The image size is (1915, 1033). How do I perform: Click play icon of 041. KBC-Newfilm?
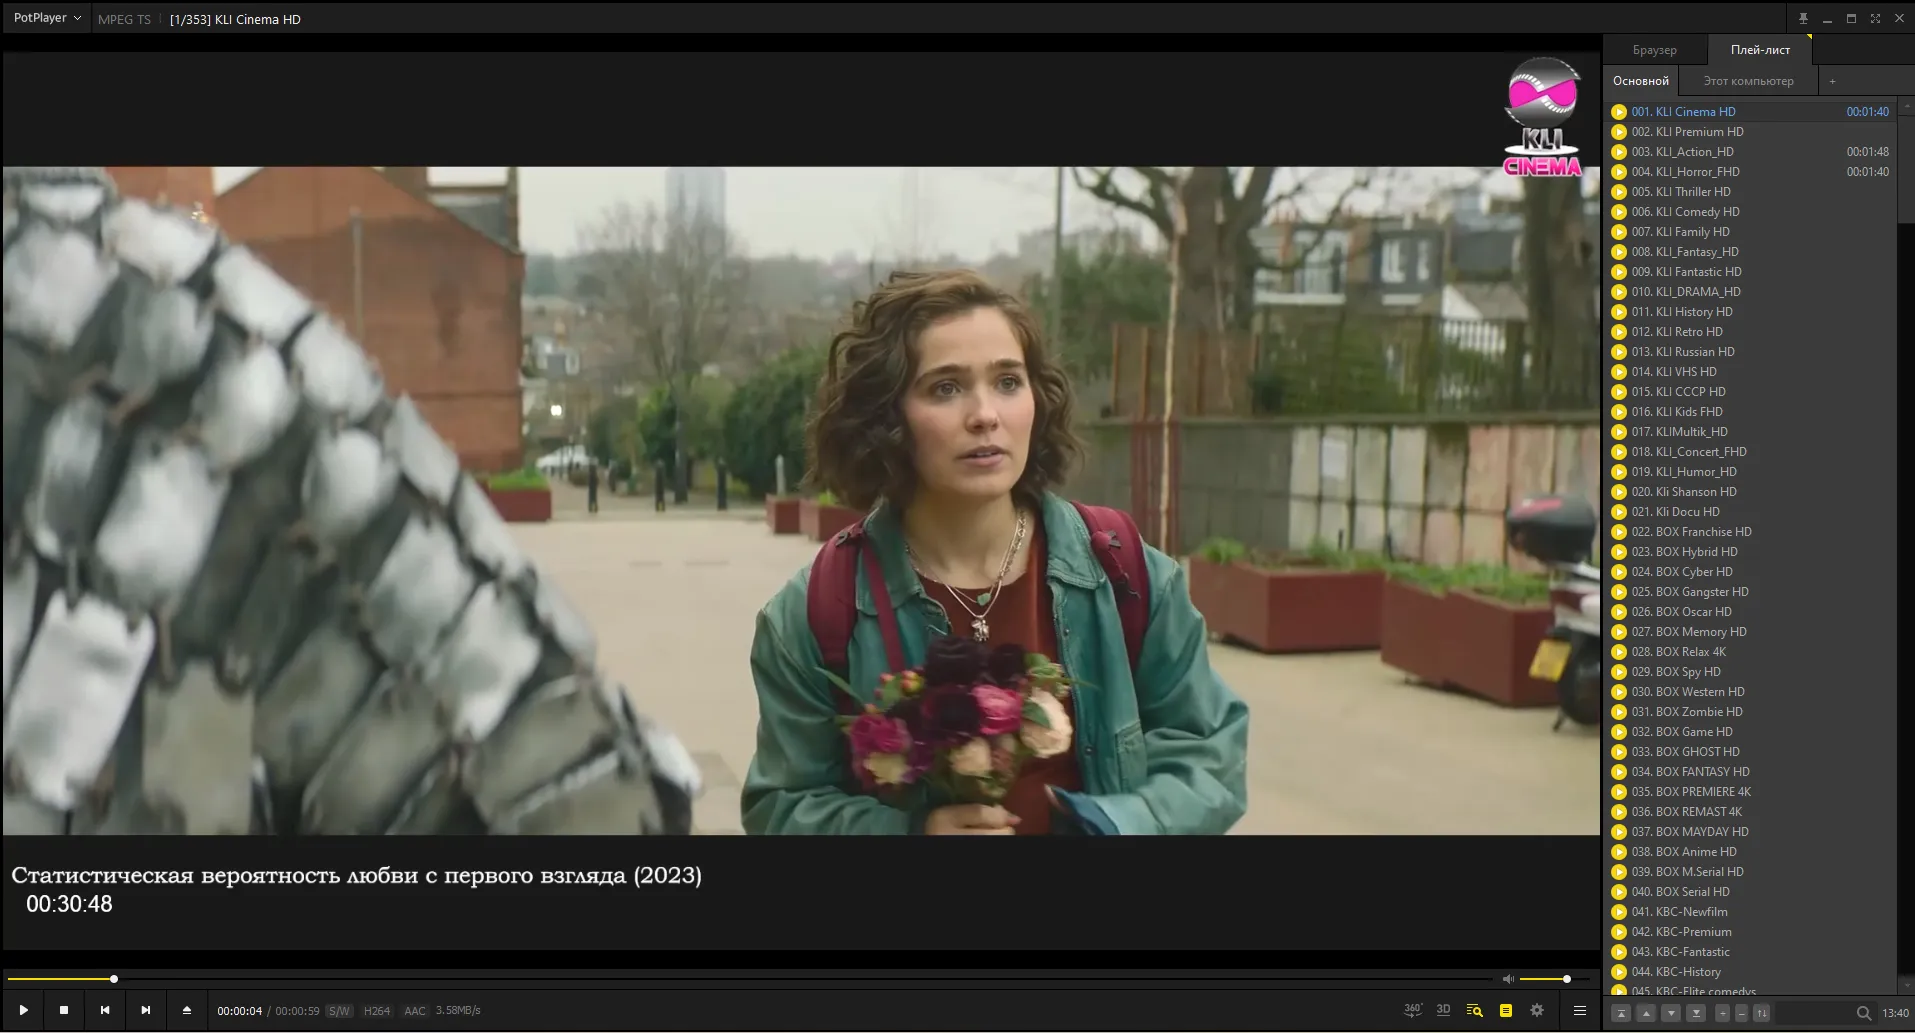tap(1619, 912)
